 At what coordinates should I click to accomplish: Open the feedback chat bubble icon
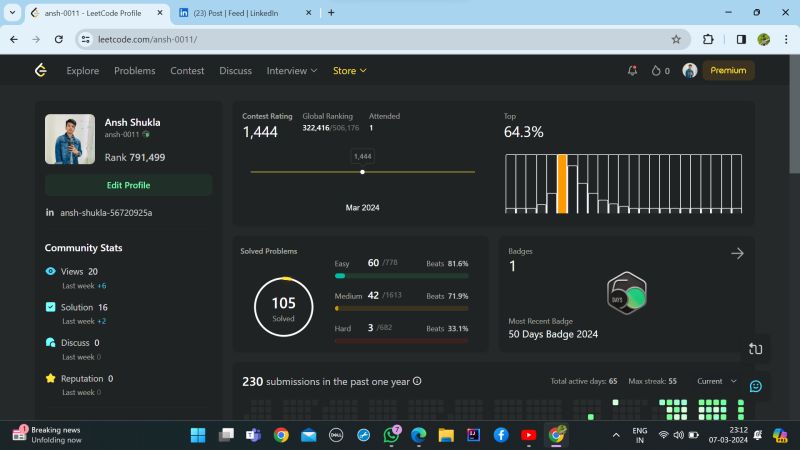pyautogui.click(x=756, y=386)
